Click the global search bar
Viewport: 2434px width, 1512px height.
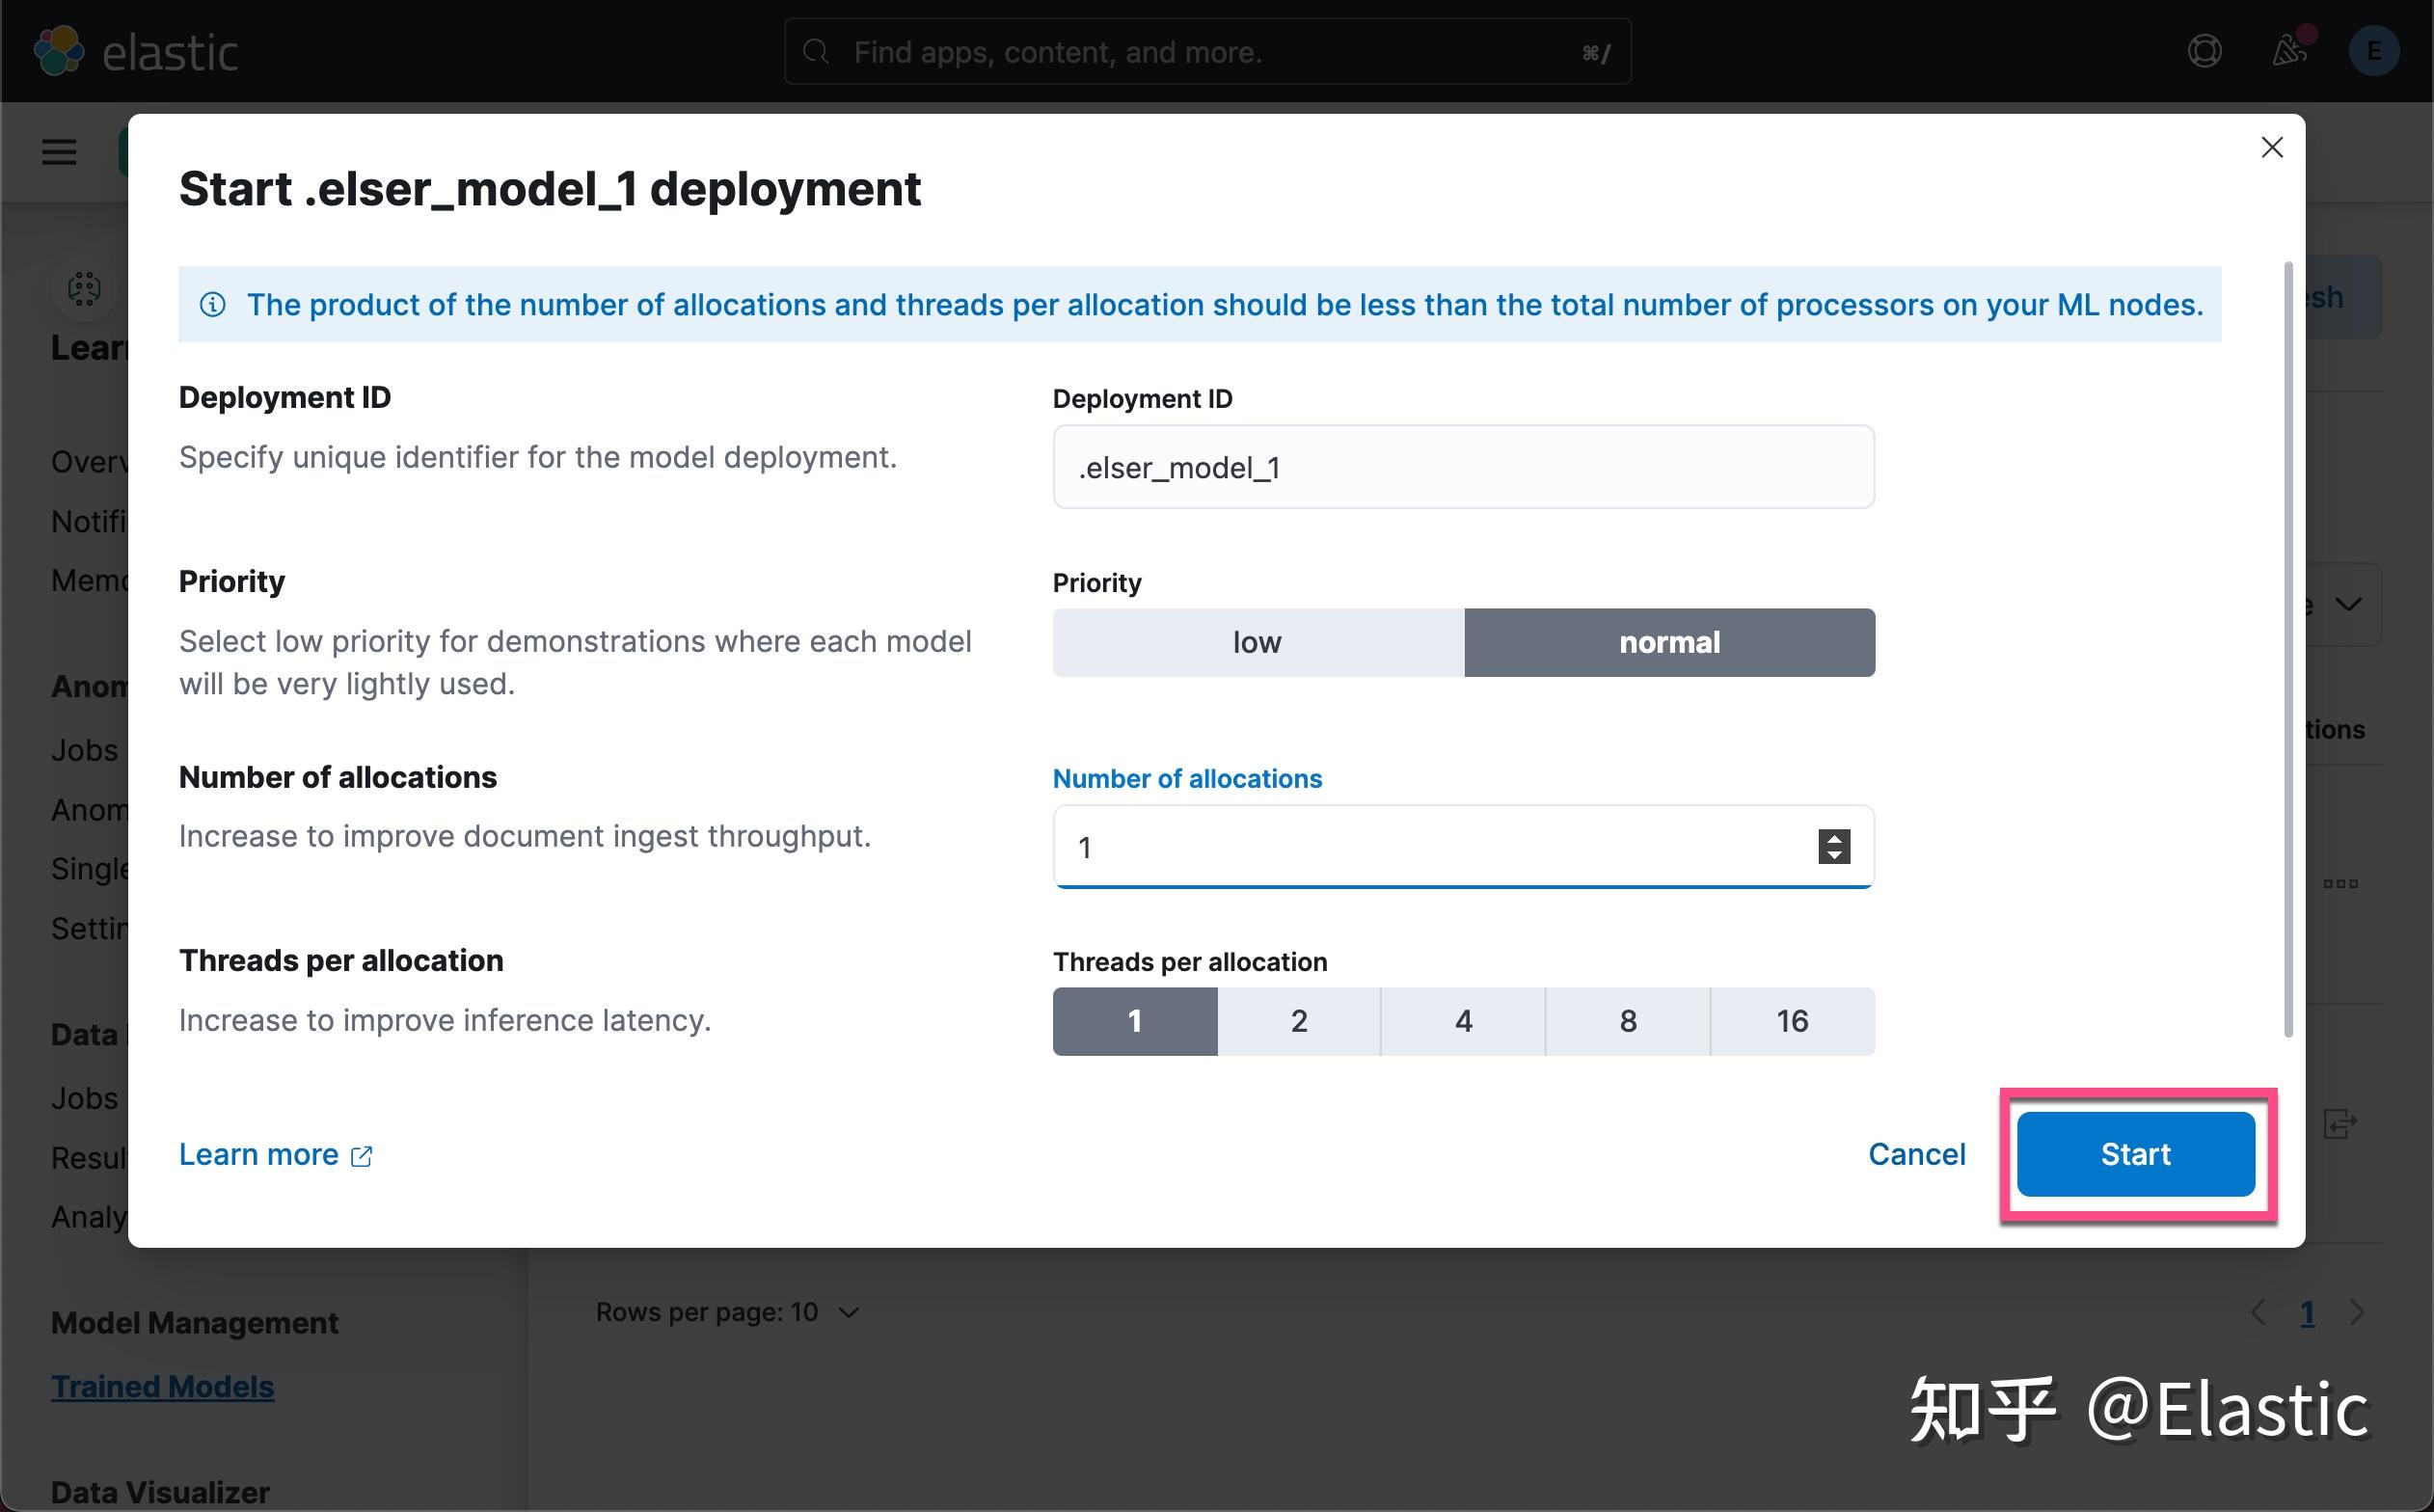click(1207, 51)
